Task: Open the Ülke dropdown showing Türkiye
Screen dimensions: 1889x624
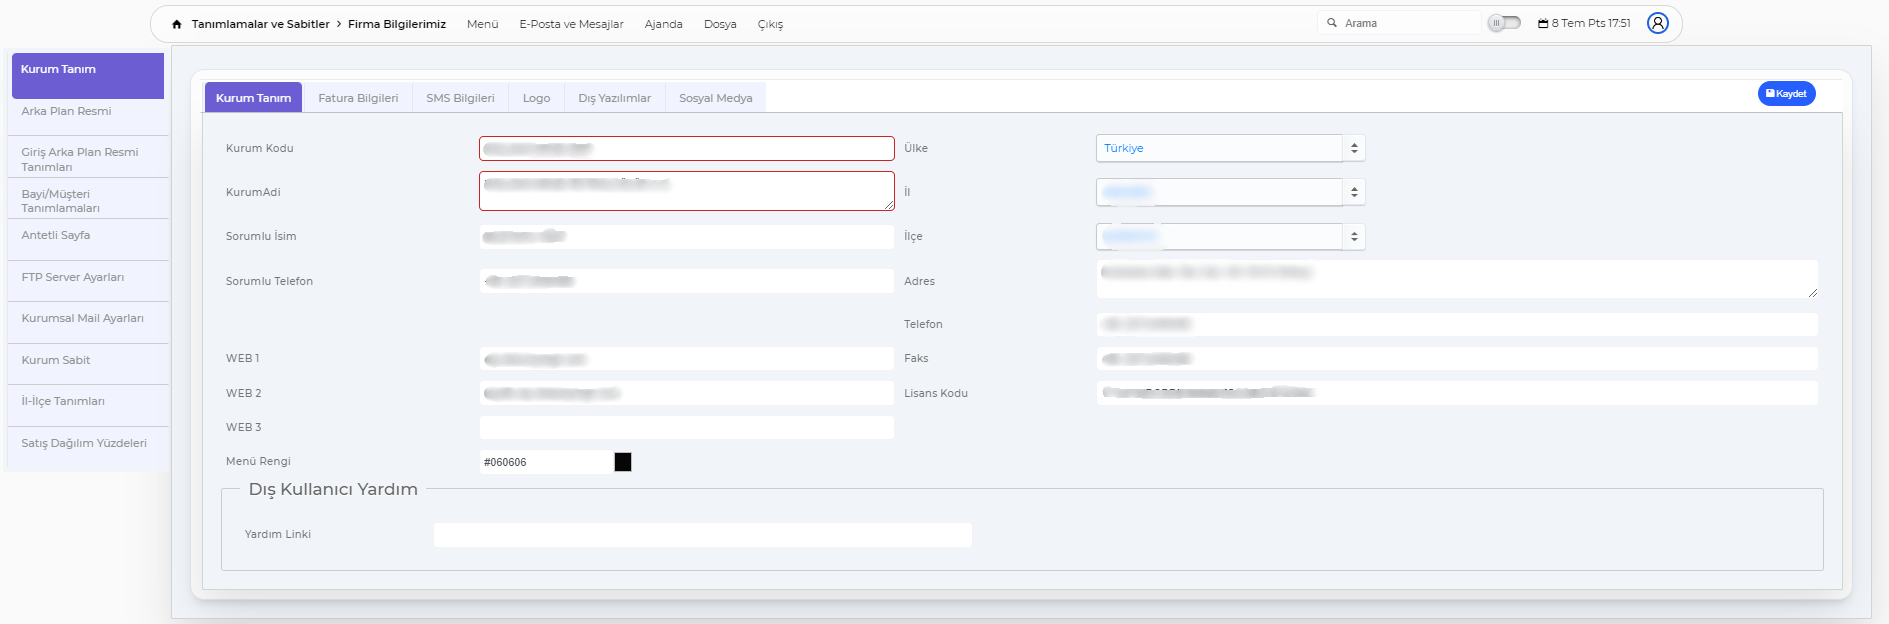Action: [x=1229, y=148]
